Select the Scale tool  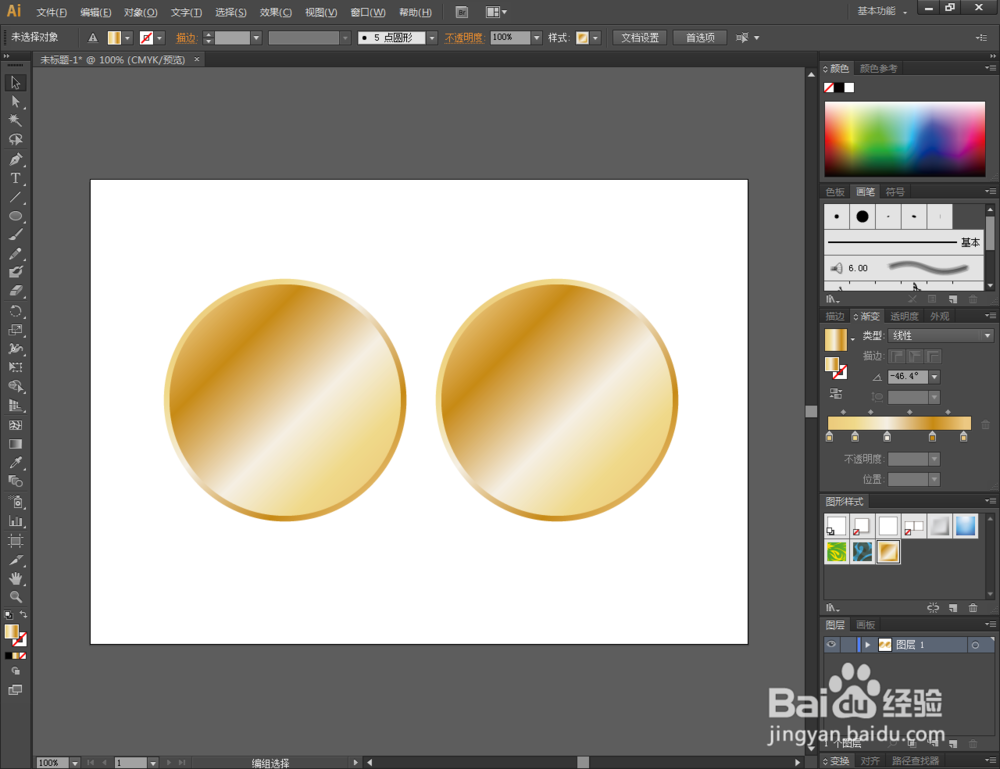click(x=15, y=330)
